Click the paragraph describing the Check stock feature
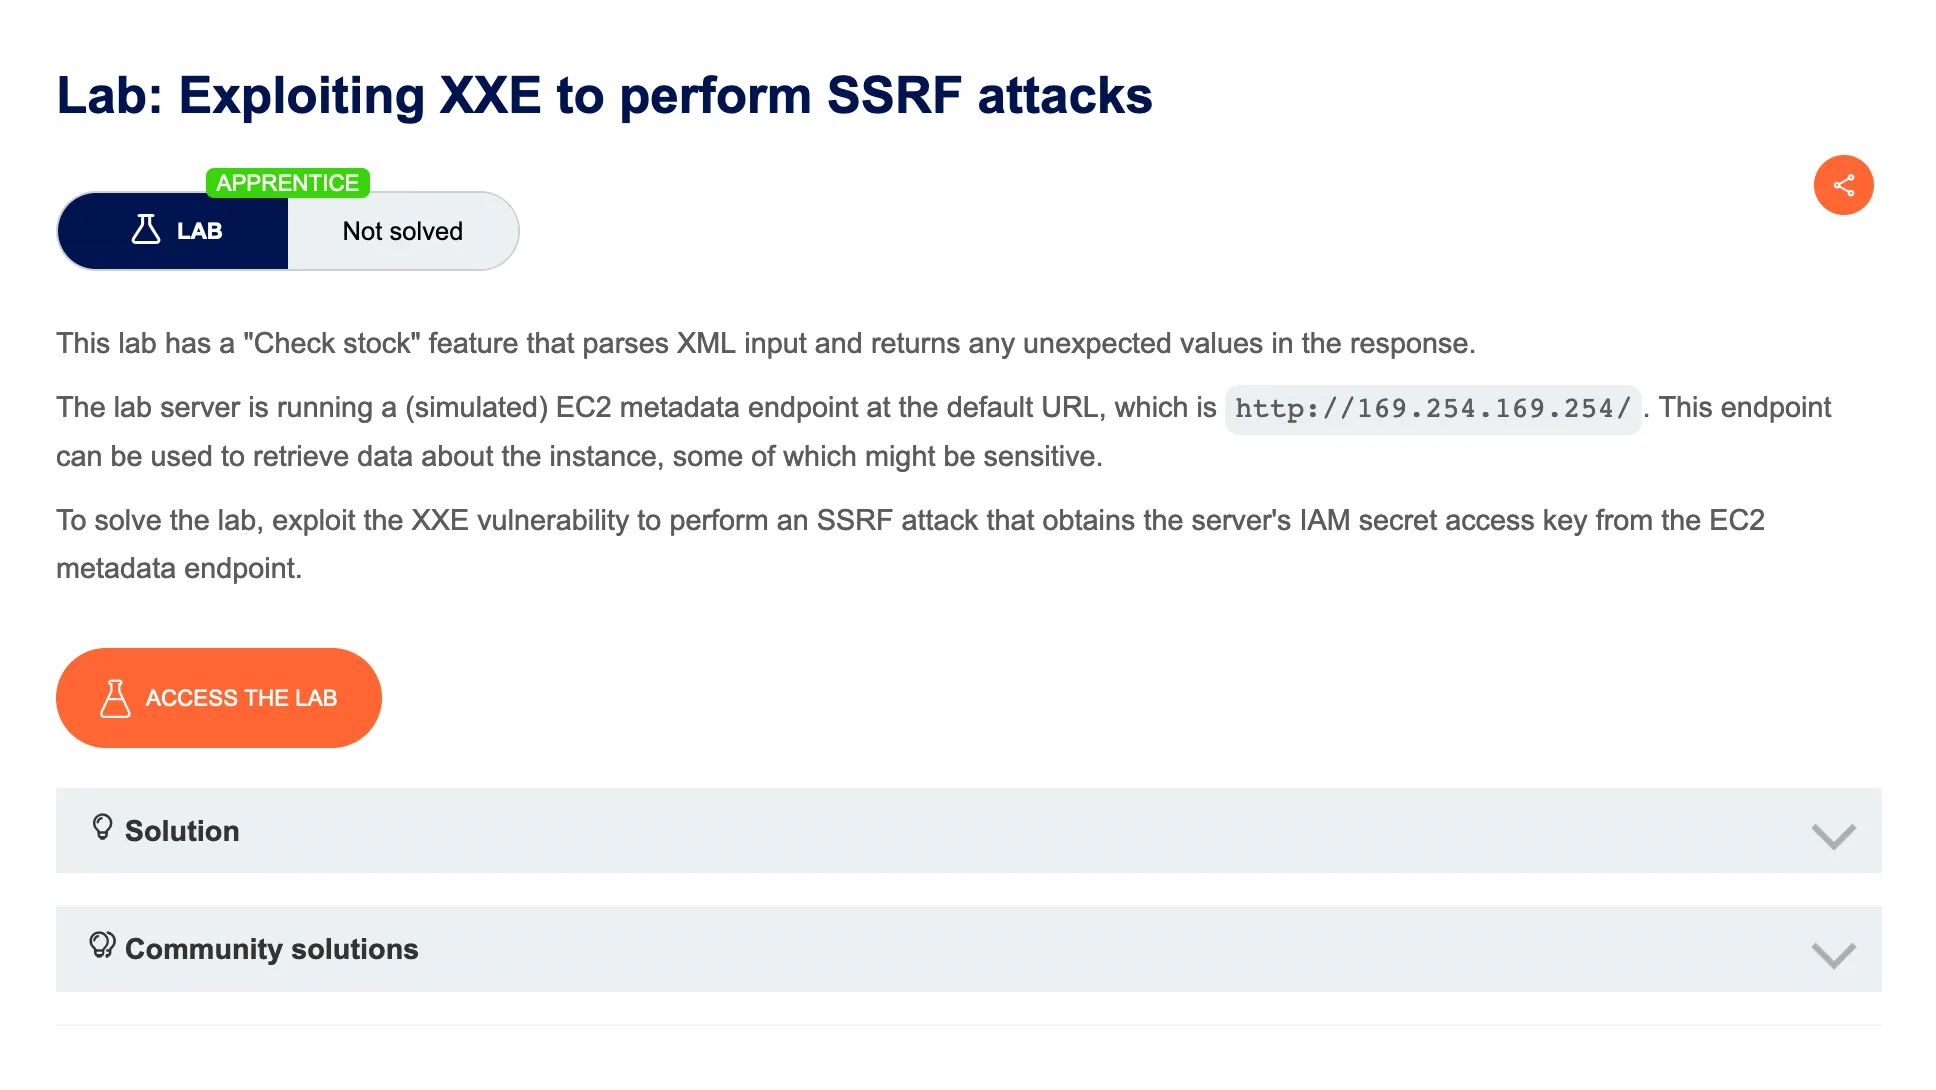Screen dimensions: 1936x1090 point(765,343)
